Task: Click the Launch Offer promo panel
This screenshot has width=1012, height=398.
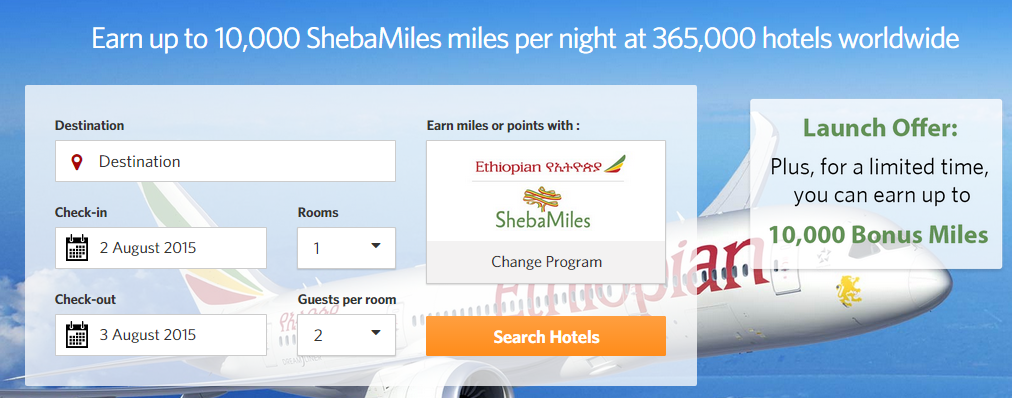Action: coord(876,184)
